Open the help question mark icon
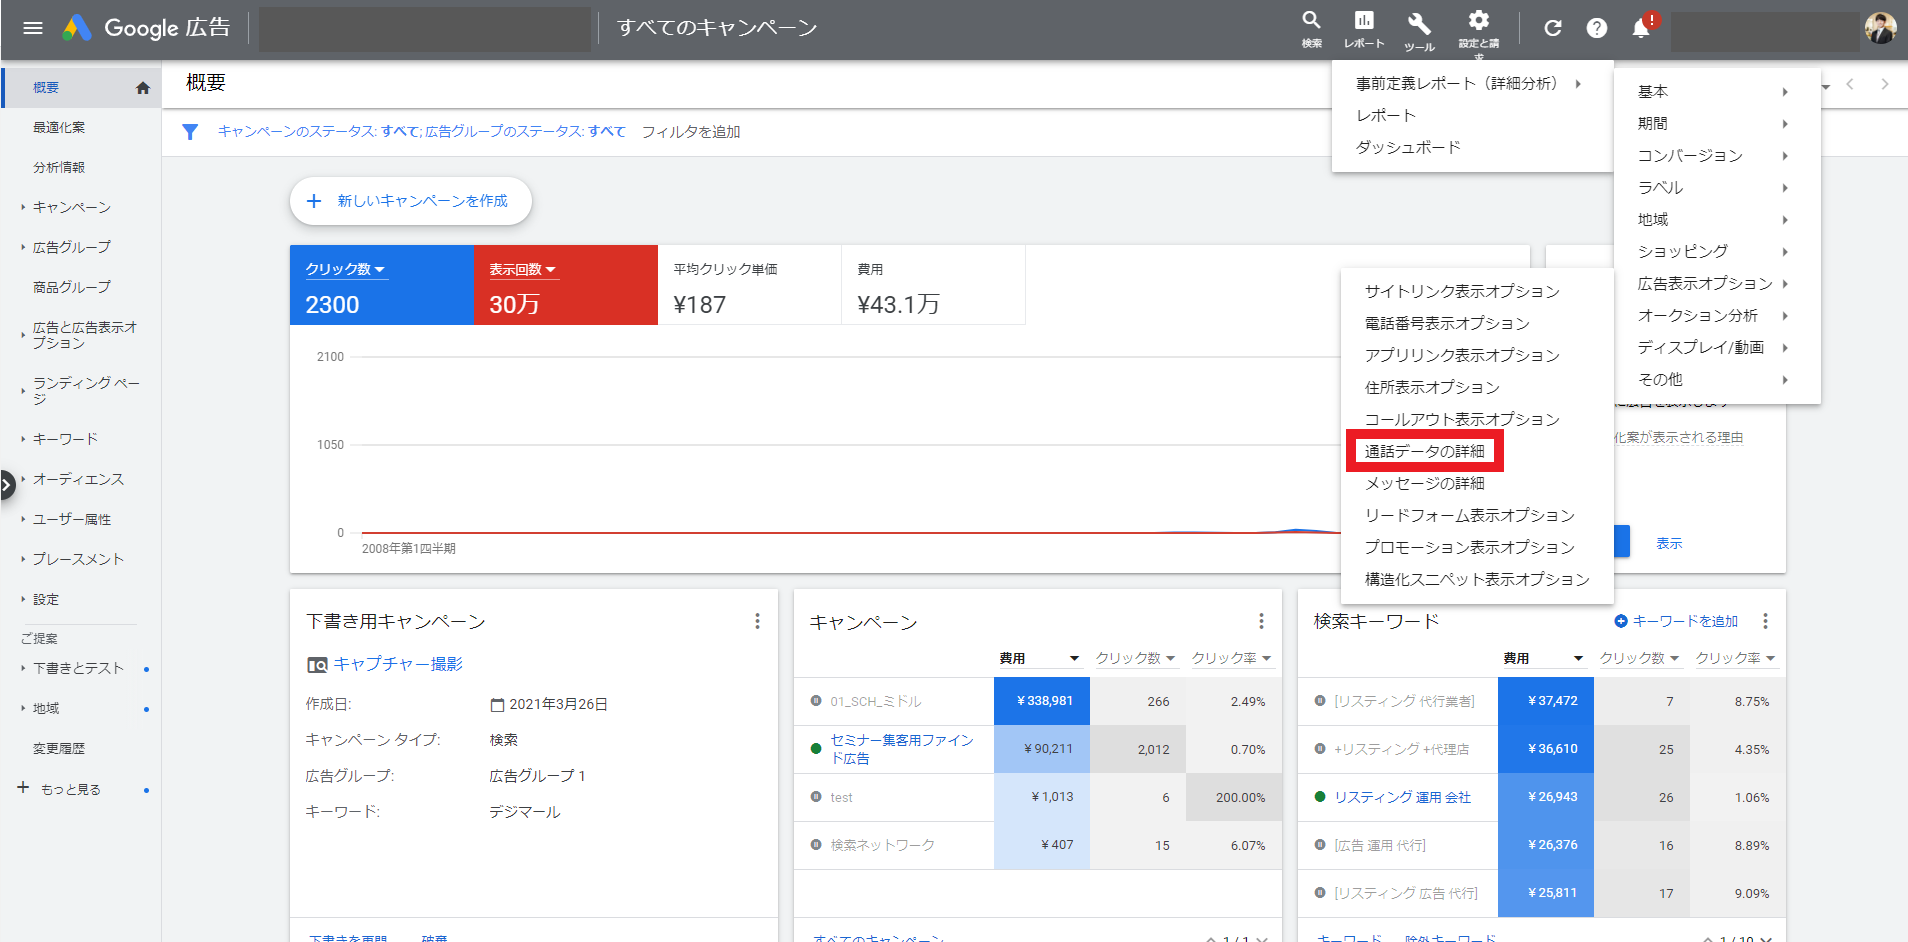The width and height of the screenshot is (1908, 942). tap(1597, 28)
